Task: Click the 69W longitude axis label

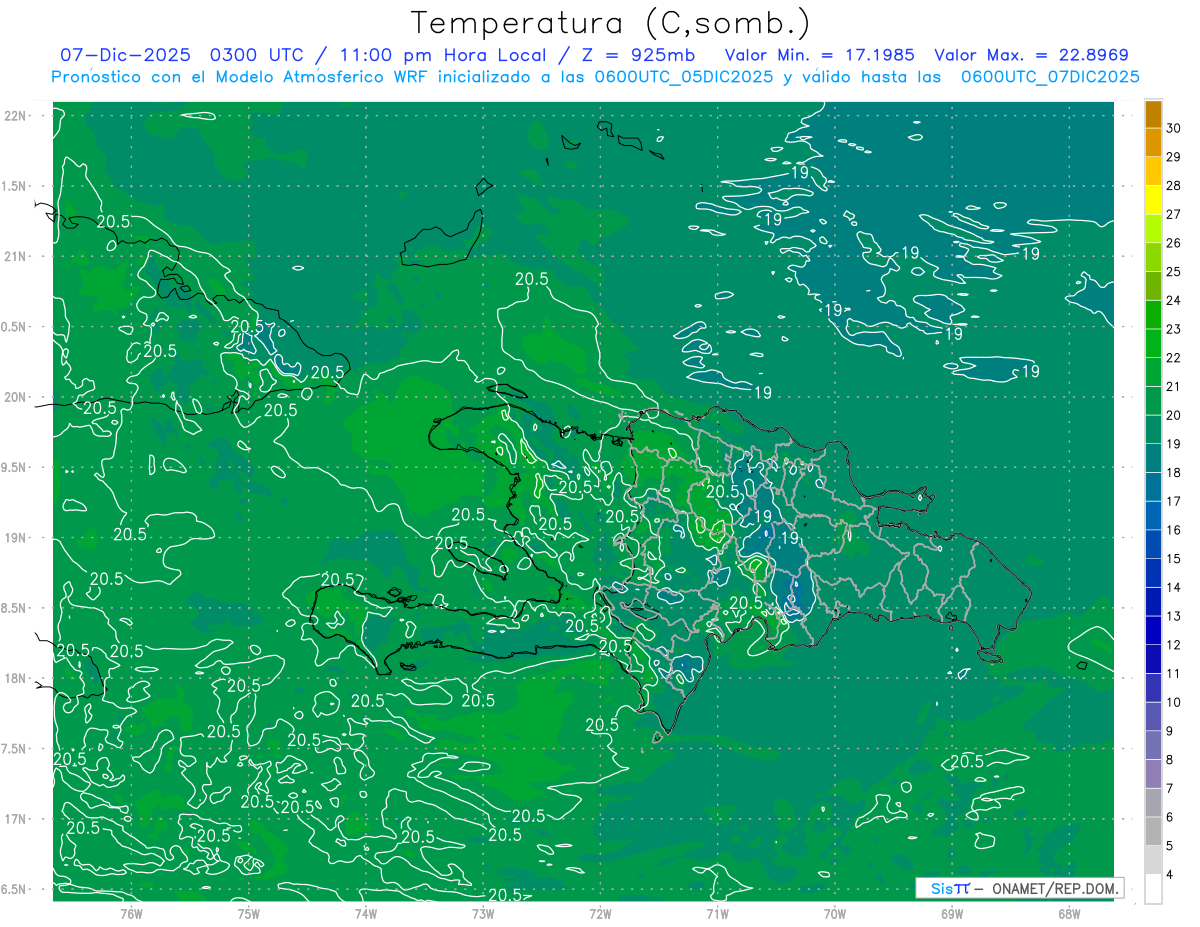Action: [x=952, y=914]
